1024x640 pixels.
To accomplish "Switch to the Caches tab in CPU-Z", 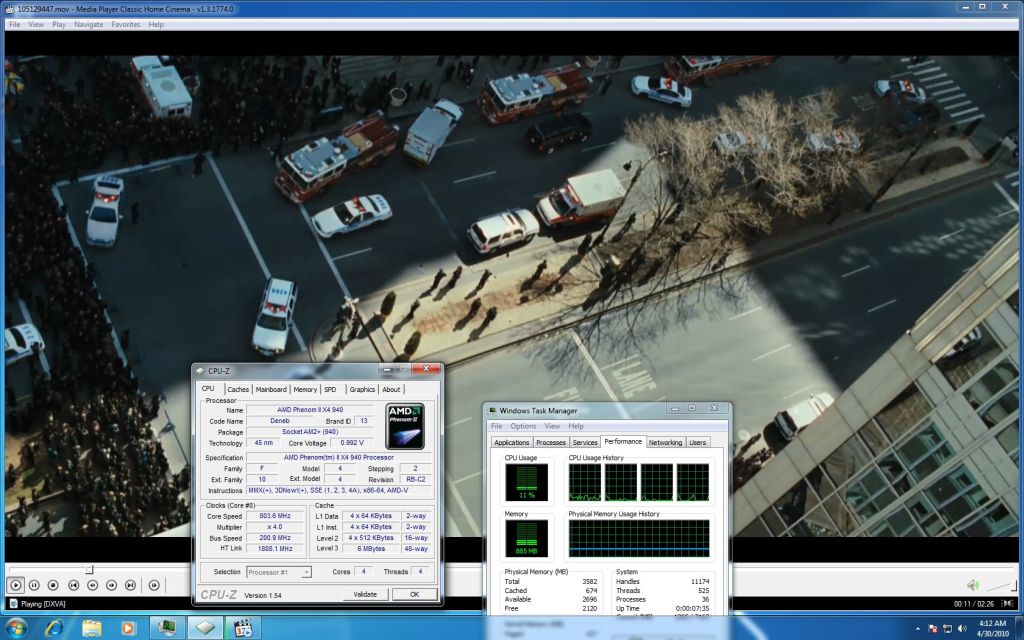I will [x=238, y=389].
